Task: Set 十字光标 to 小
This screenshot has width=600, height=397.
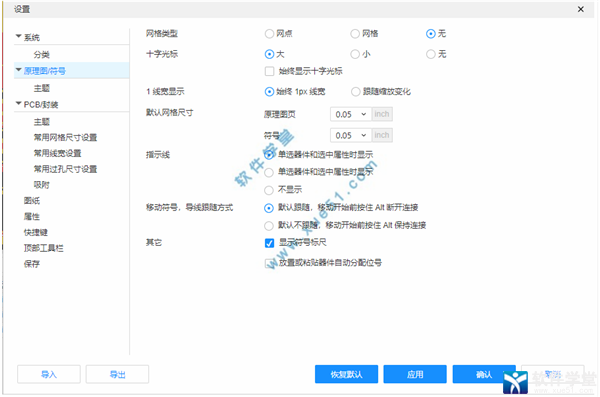Action: (355, 54)
